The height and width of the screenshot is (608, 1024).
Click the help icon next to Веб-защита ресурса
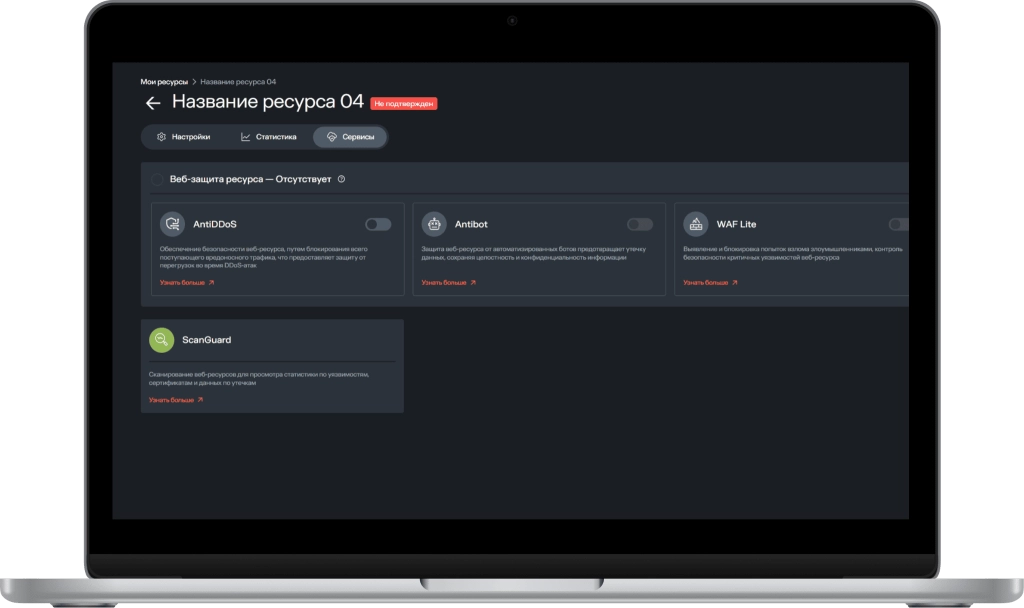[342, 179]
